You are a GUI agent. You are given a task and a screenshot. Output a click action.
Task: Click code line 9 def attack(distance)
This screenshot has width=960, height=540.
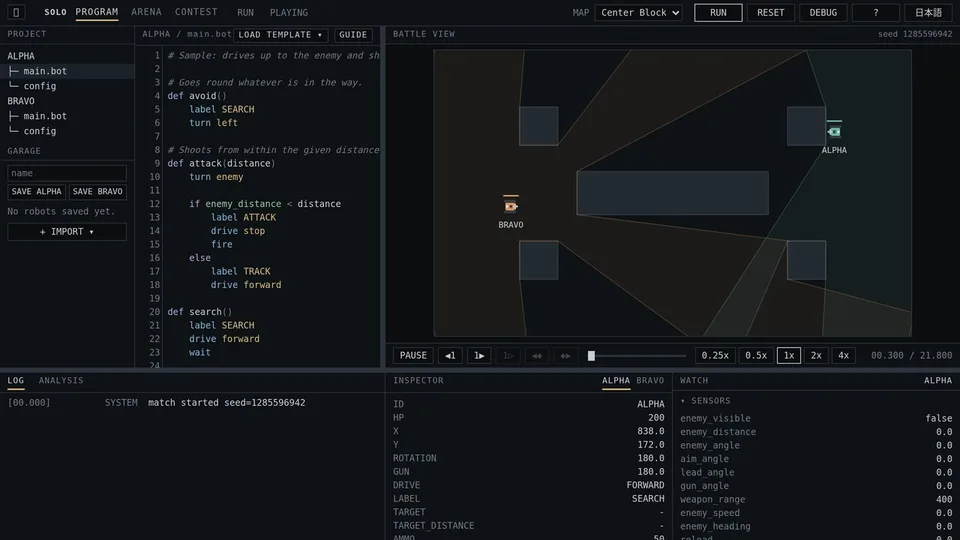coord(221,163)
